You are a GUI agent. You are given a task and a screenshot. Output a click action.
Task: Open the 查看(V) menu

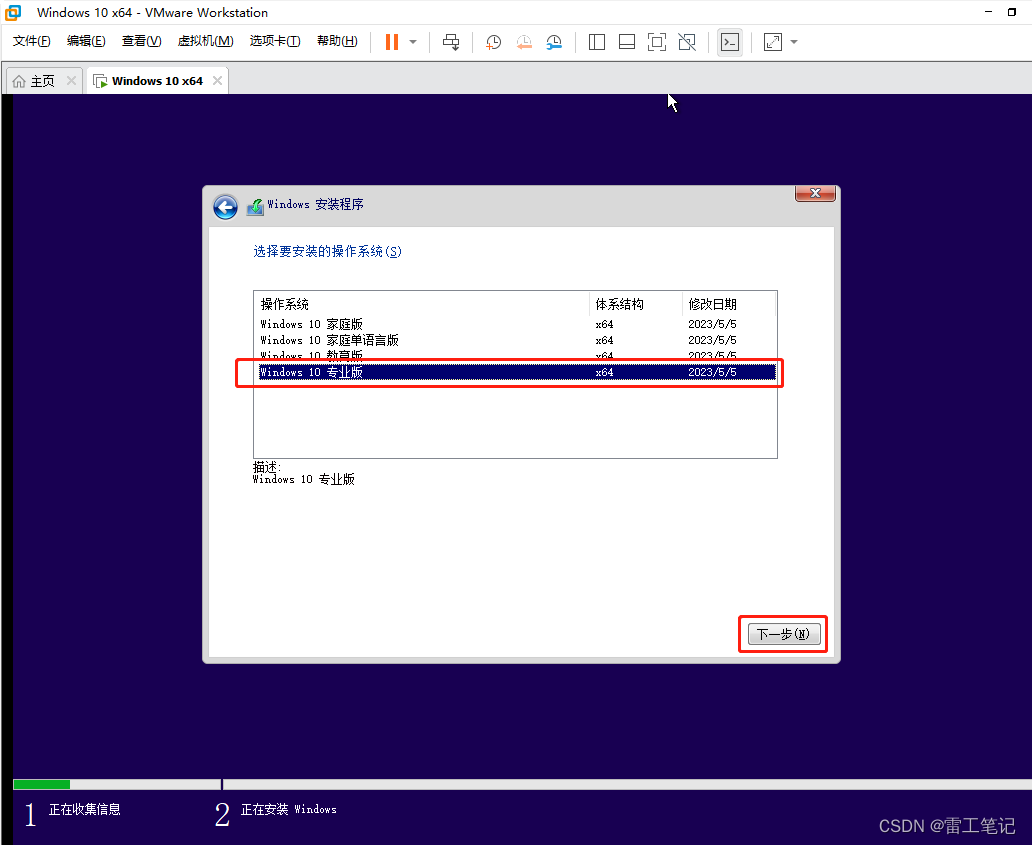(x=142, y=41)
